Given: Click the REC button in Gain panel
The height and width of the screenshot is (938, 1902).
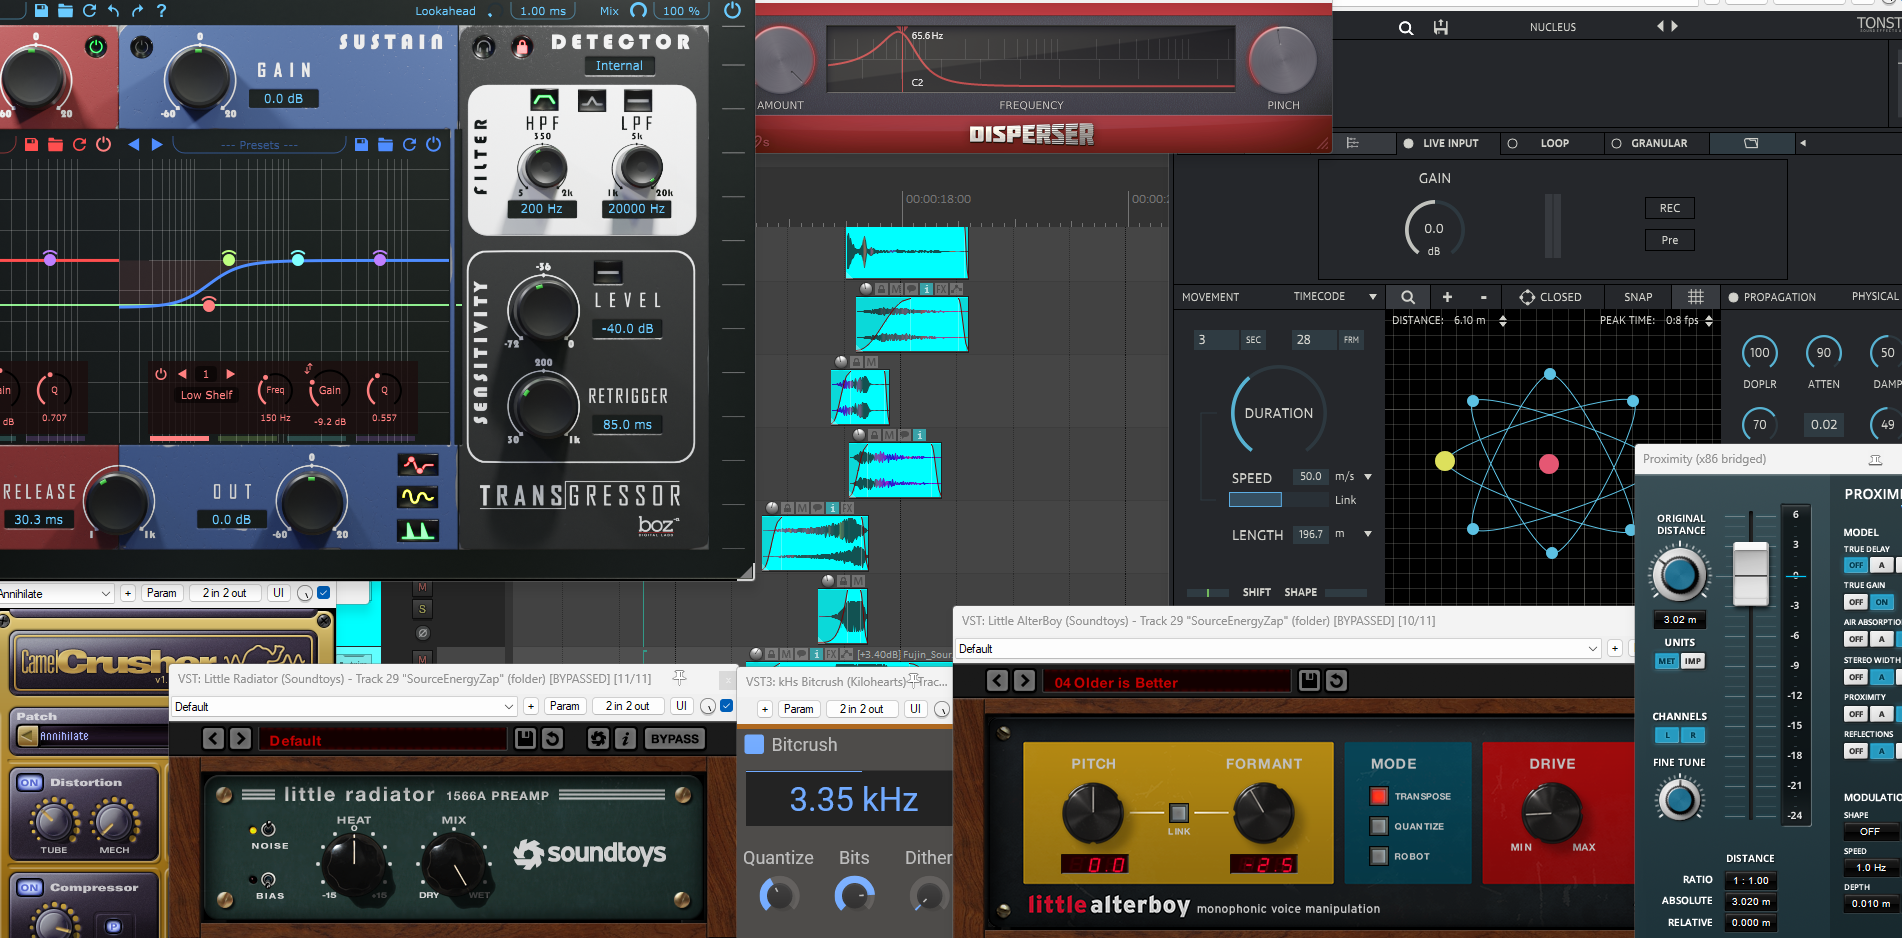Looking at the screenshot, I should point(1670,208).
